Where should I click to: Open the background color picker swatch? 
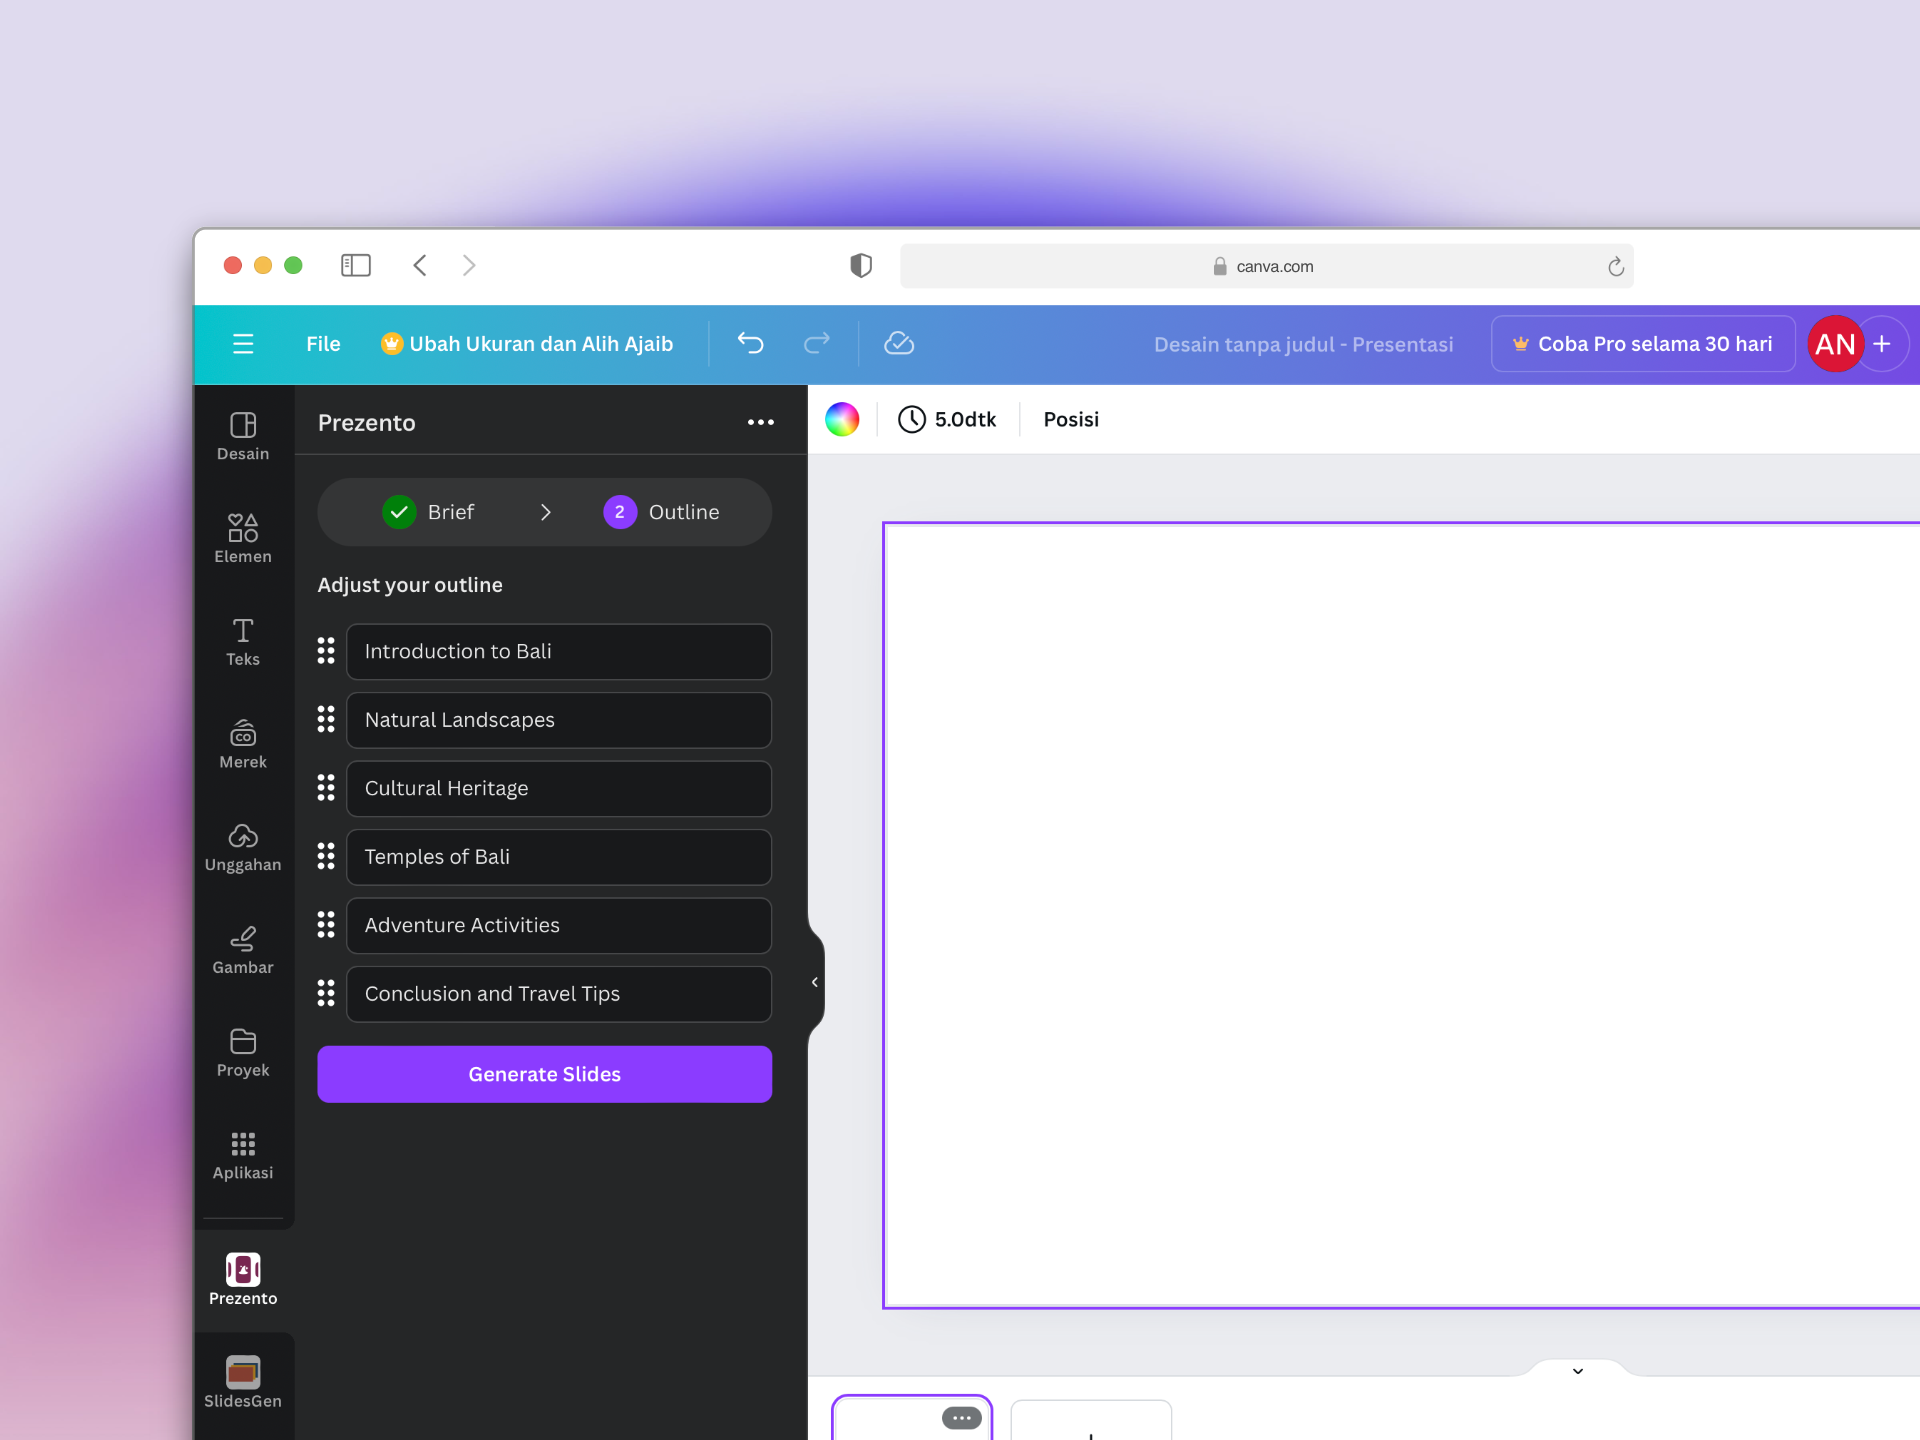click(x=842, y=419)
